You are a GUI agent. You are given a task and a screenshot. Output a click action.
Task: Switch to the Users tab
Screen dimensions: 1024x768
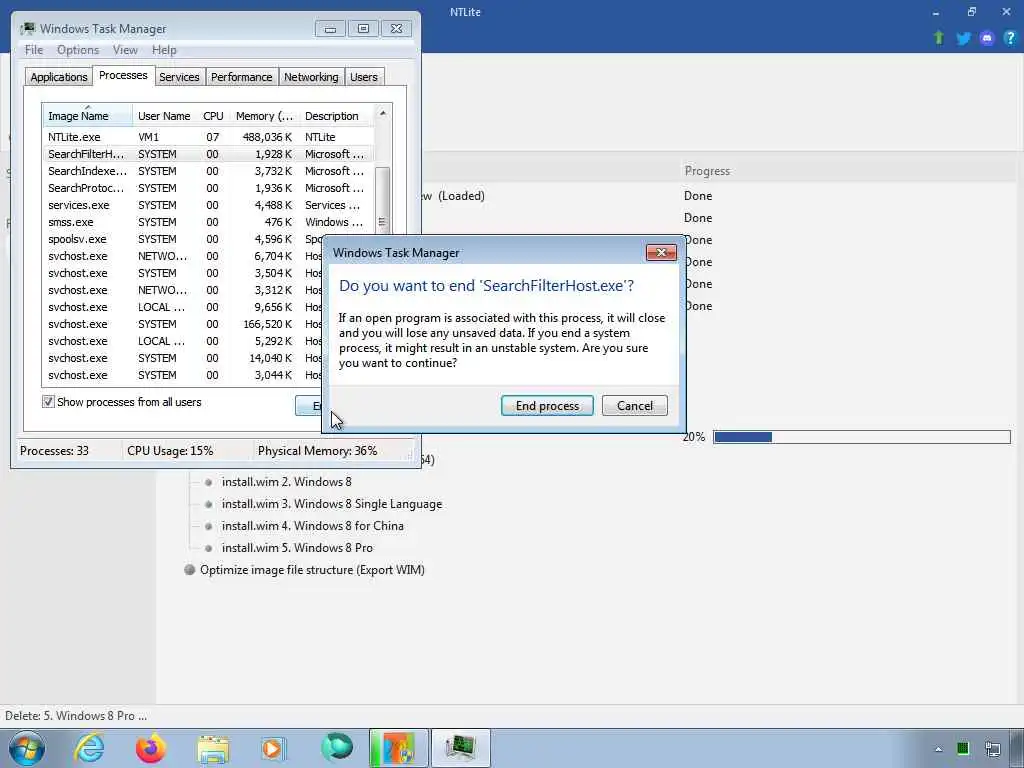[x=364, y=76]
